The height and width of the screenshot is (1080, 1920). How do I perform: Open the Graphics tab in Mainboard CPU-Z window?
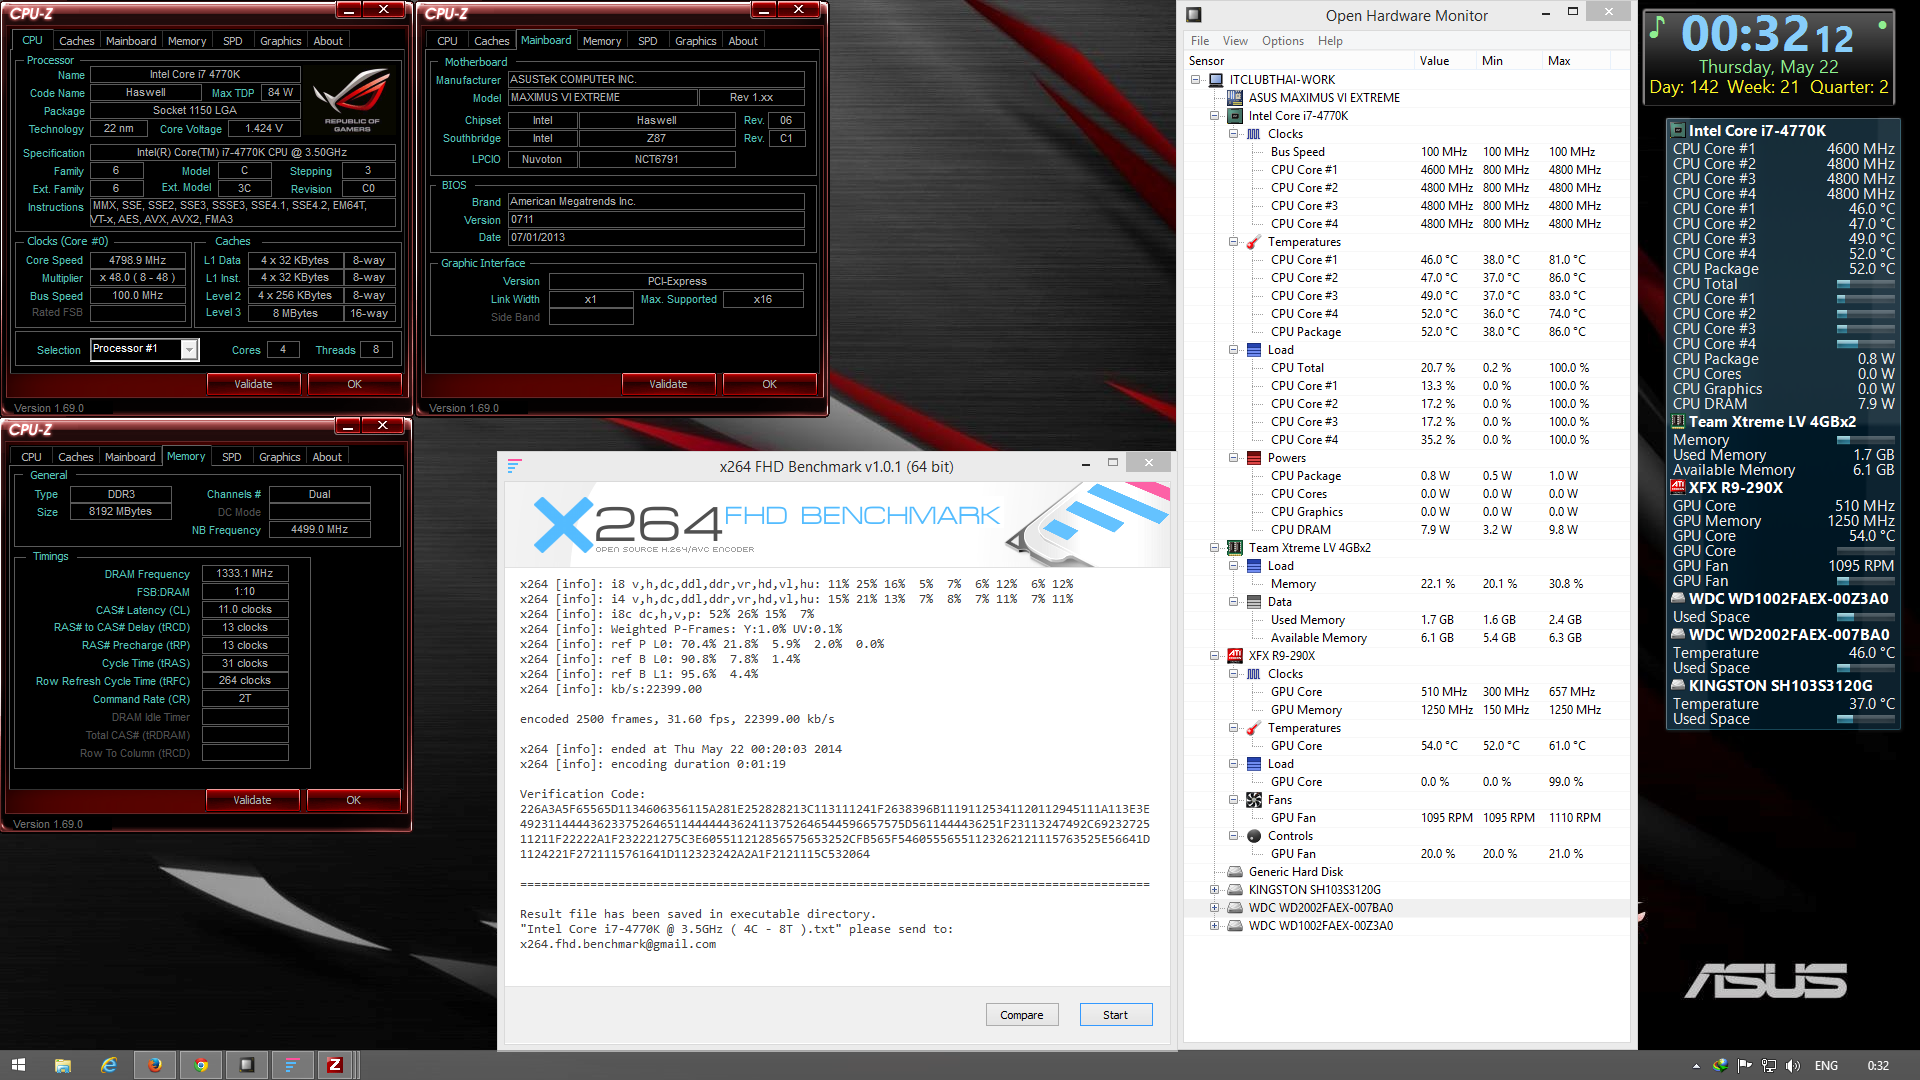(x=695, y=41)
